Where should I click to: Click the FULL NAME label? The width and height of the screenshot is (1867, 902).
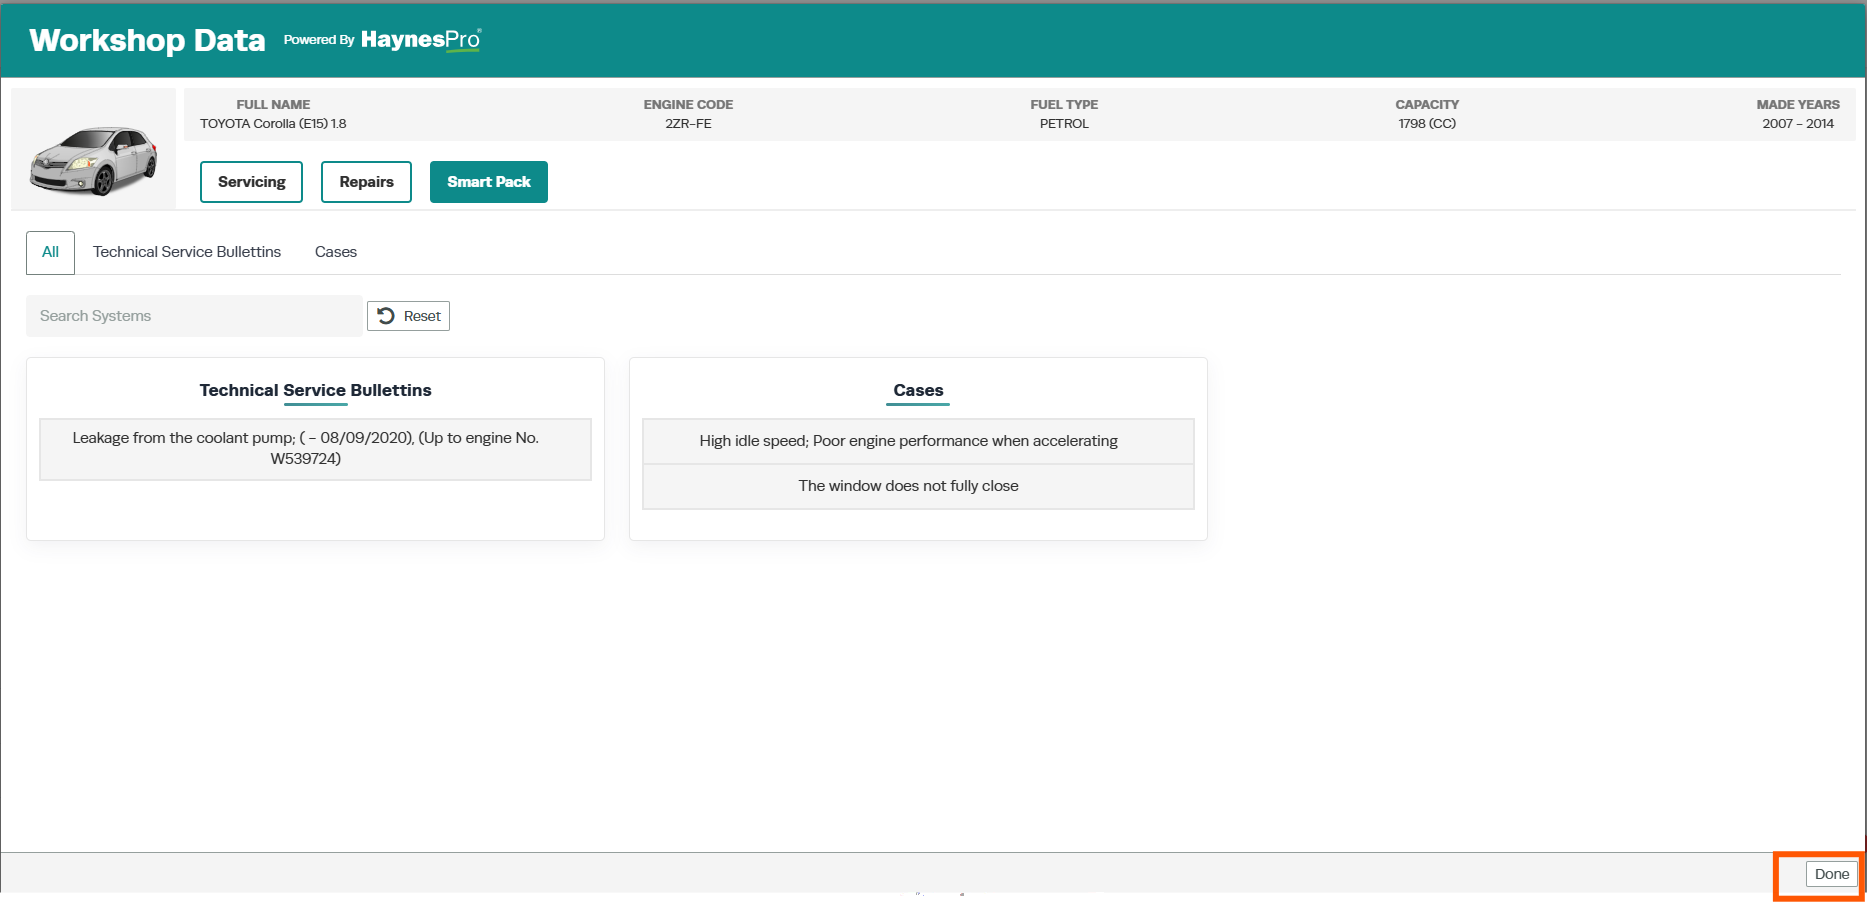click(x=273, y=104)
